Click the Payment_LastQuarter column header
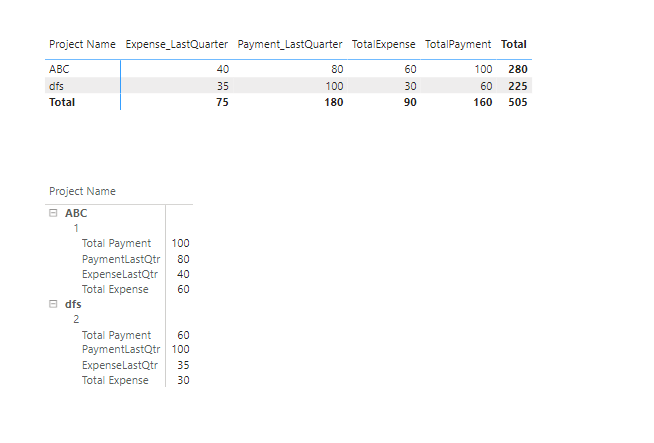Image resolution: width=654 pixels, height=443 pixels. [290, 44]
